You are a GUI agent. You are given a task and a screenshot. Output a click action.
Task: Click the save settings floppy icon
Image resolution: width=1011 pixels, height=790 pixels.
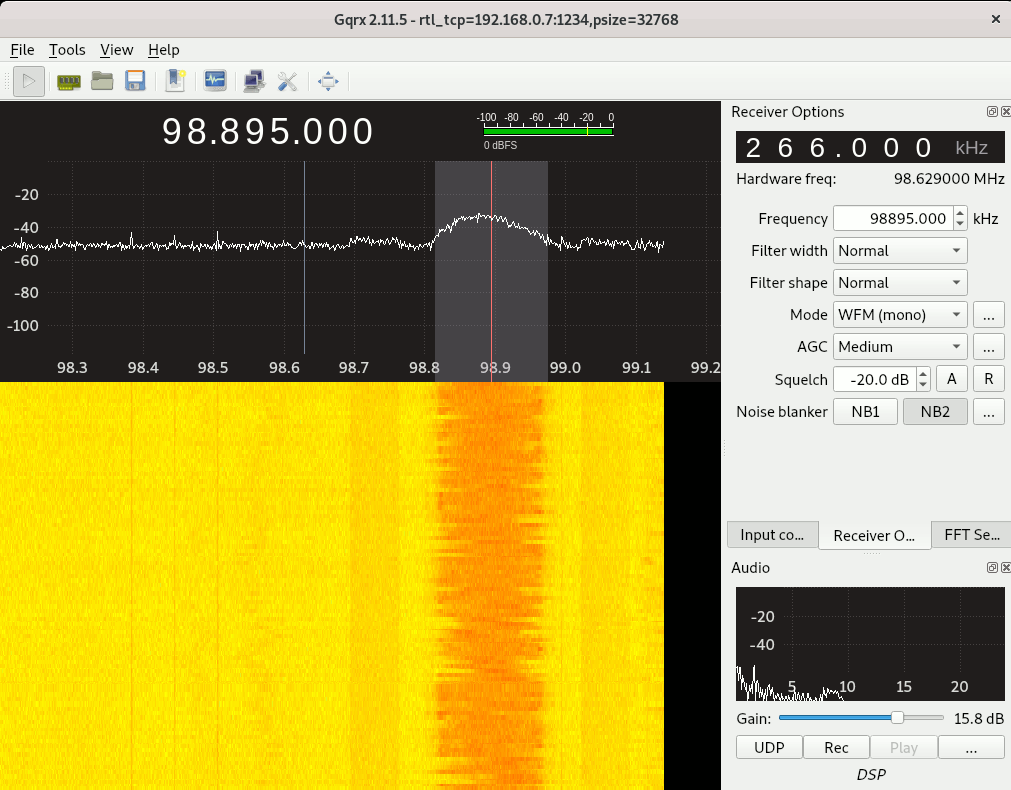[135, 81]
